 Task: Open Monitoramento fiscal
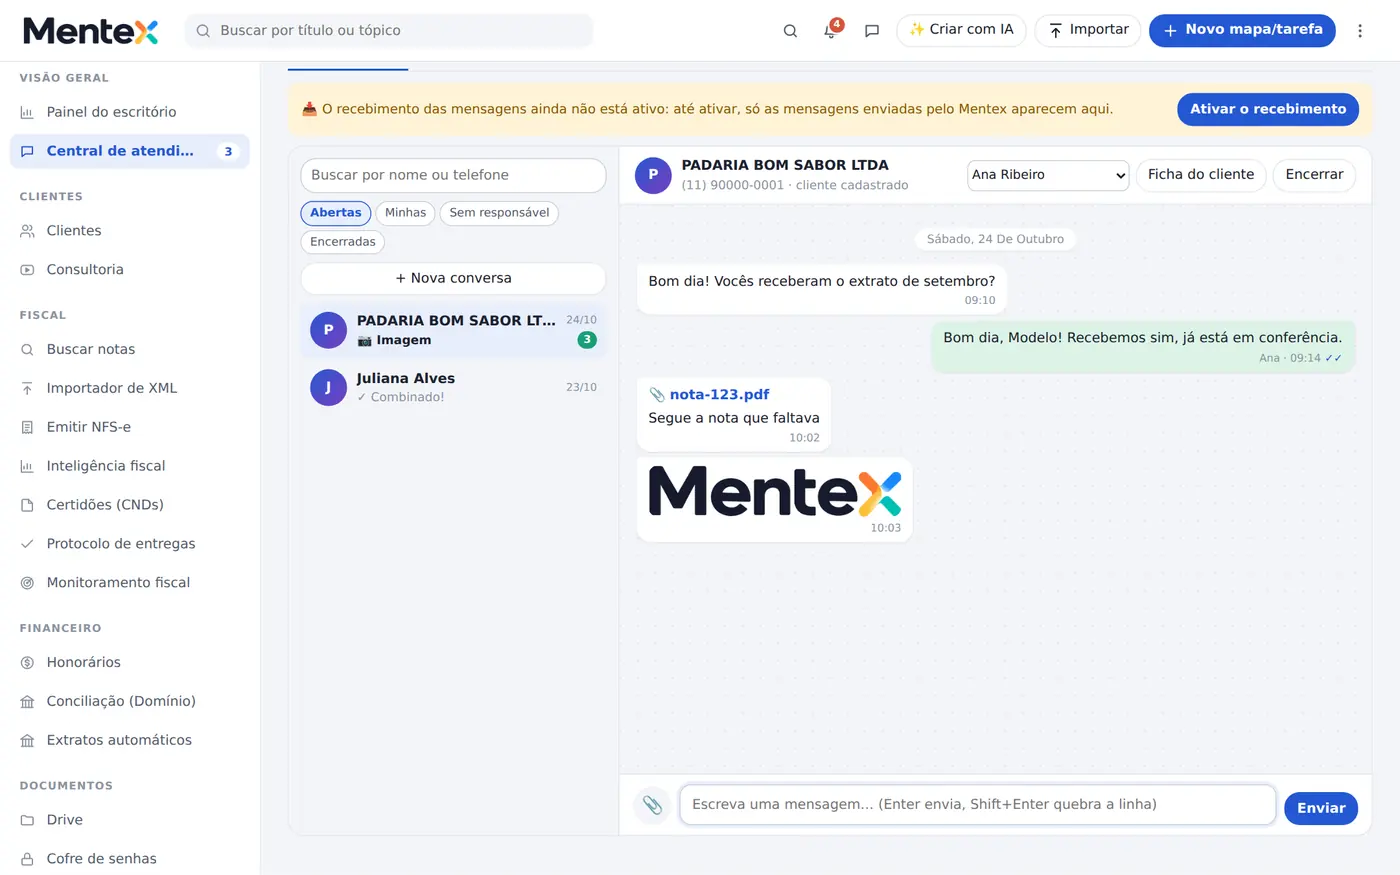[x=130, y=583]
